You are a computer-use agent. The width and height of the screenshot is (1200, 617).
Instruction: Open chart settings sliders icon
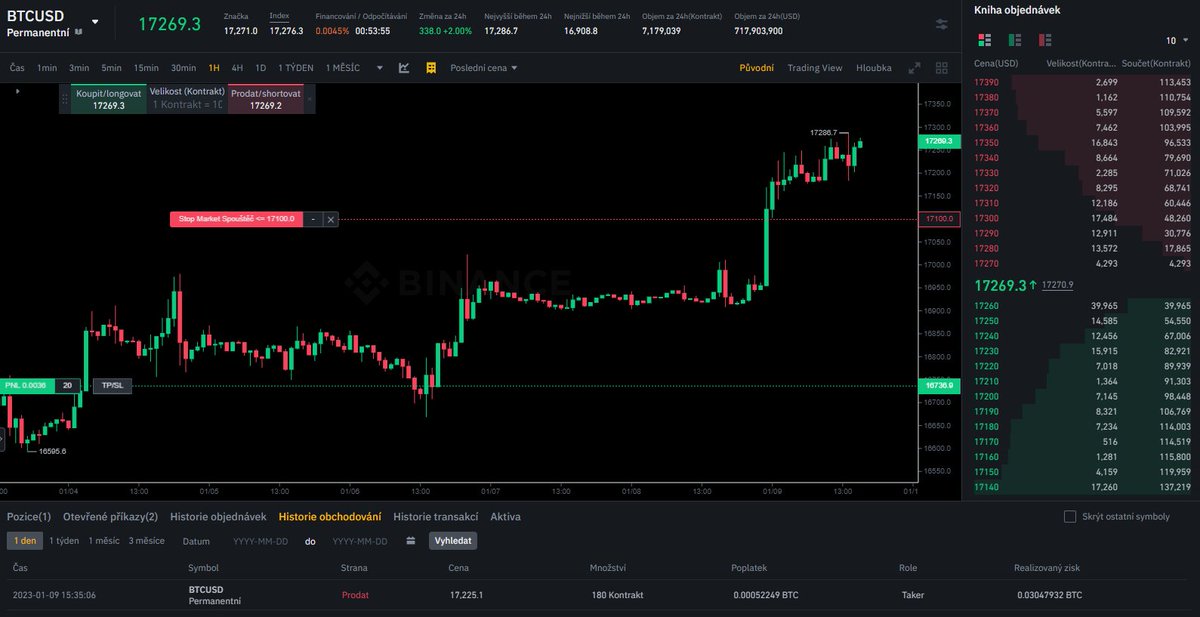point(942,24)
